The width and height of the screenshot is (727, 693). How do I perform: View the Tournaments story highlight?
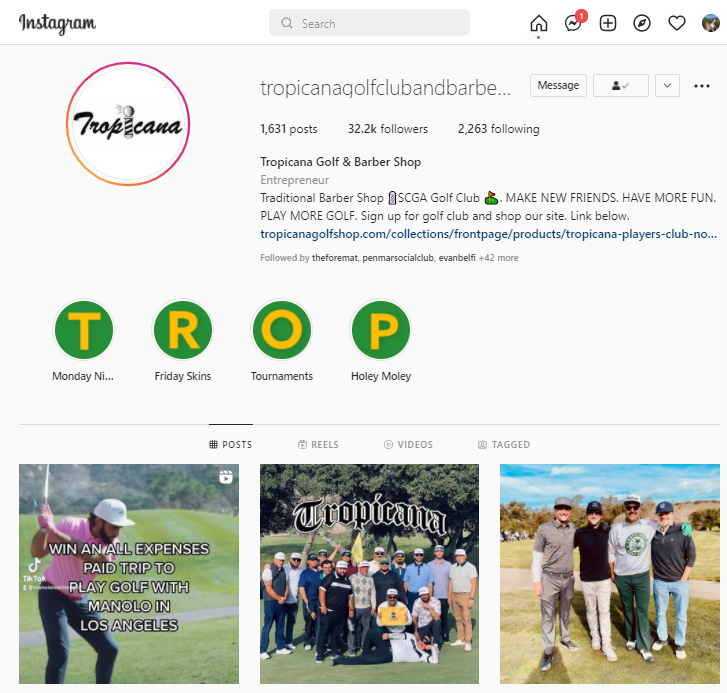pos(282,340)
